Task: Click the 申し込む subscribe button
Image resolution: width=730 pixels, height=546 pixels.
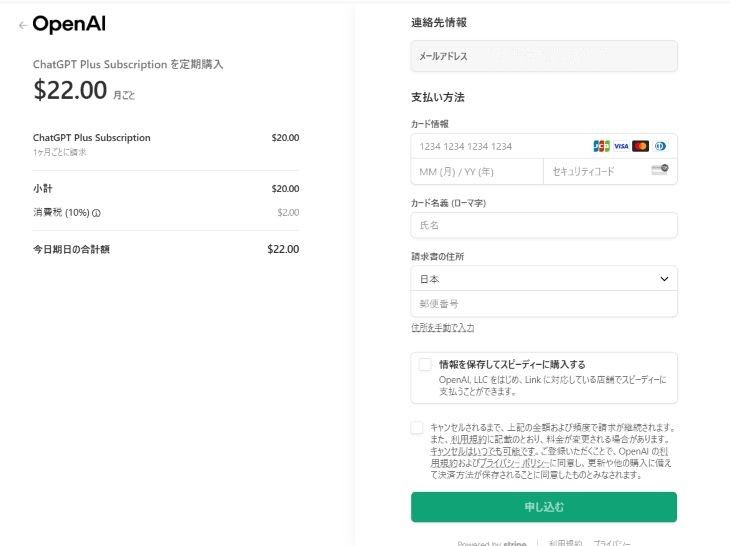Action: [544, 507]
